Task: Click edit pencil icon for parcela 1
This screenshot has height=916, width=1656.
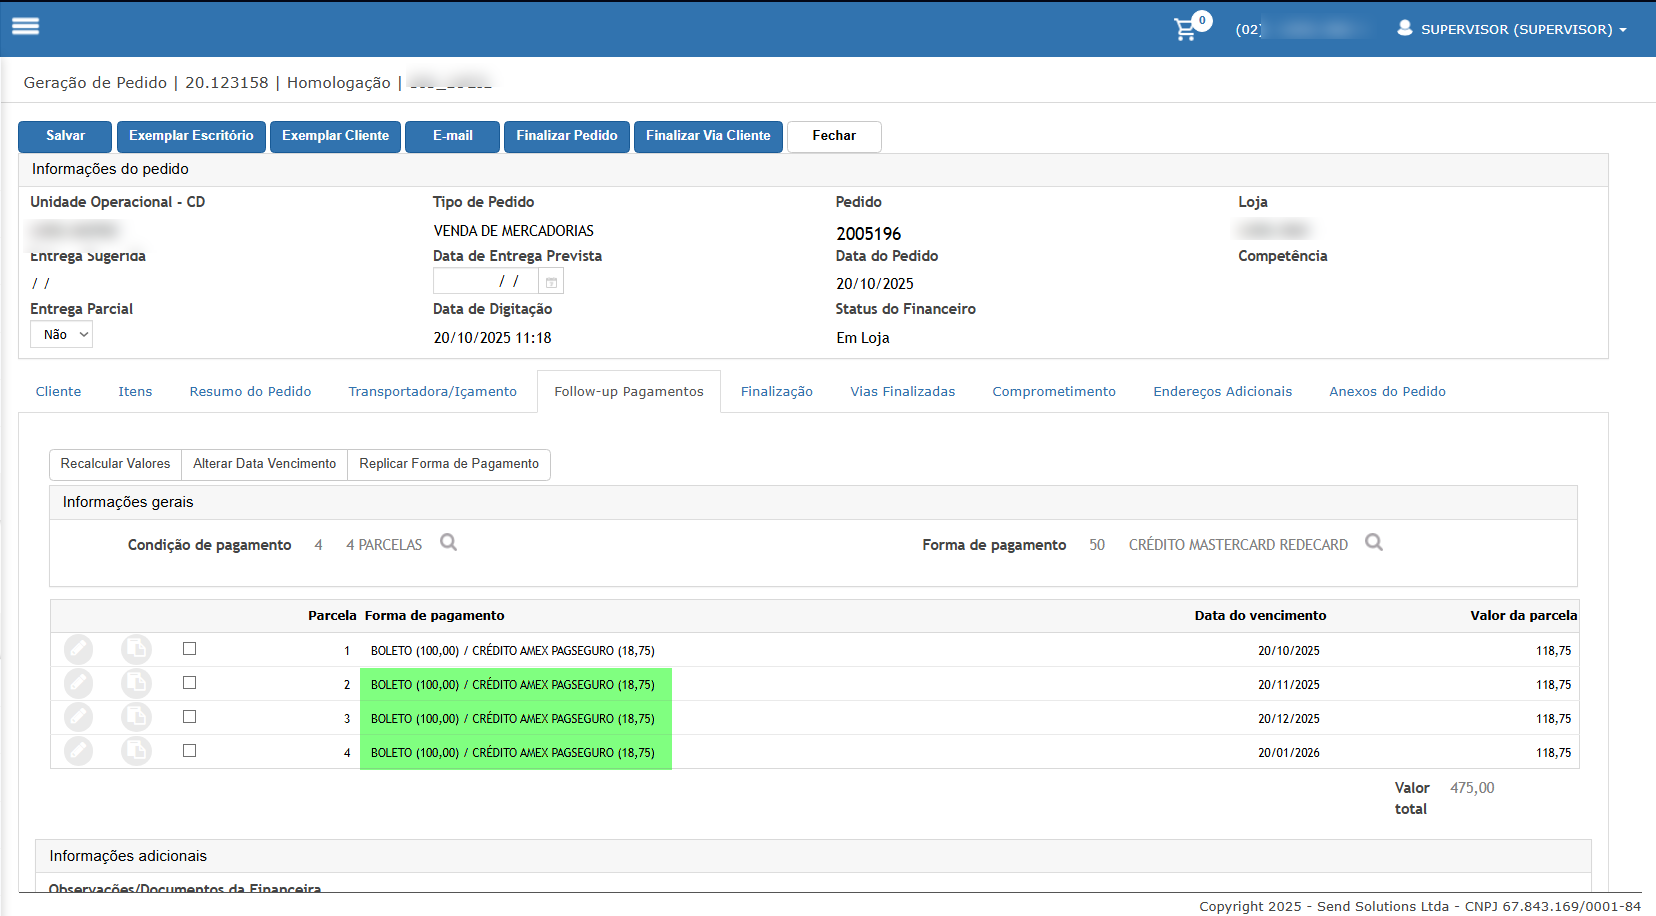Action: point(78,650)
